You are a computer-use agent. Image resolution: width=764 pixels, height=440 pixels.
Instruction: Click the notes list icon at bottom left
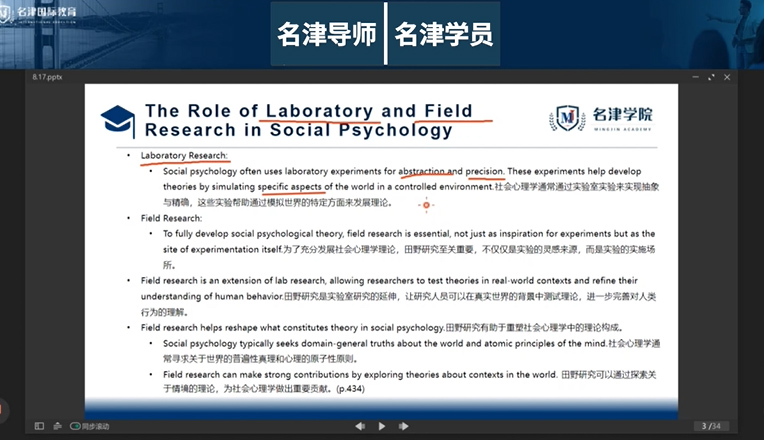(x=58, y=426)
